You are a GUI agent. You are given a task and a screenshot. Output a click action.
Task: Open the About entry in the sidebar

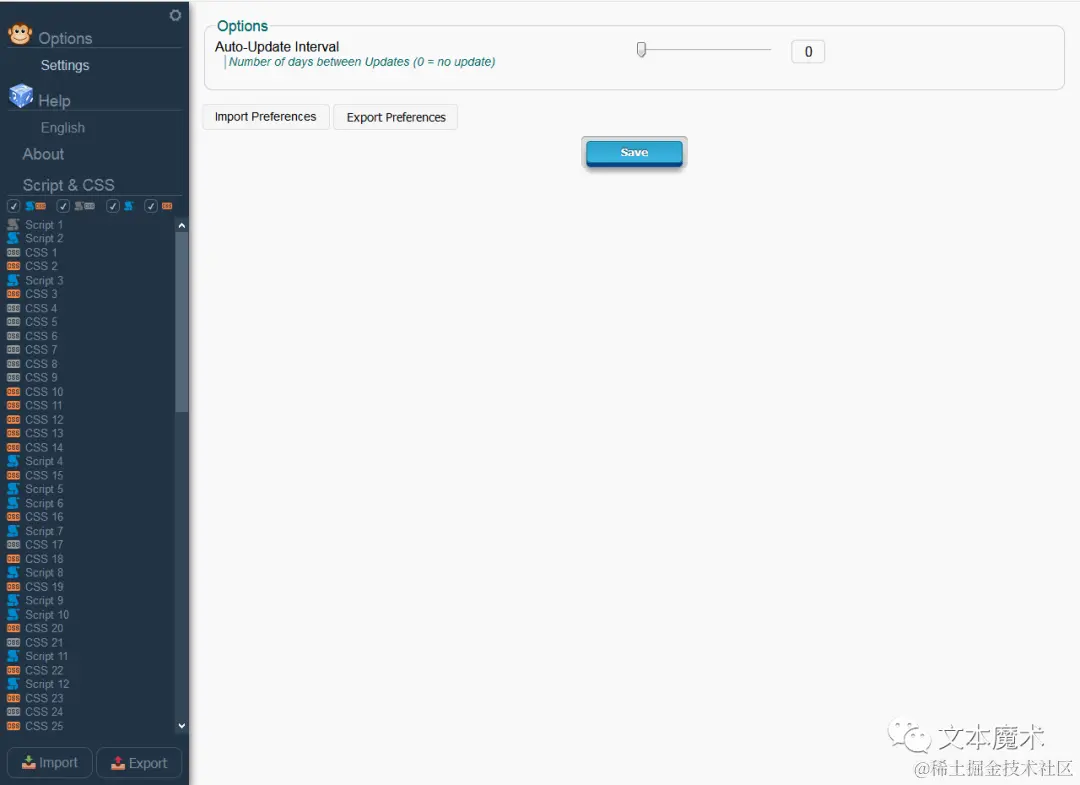(43, 154)
